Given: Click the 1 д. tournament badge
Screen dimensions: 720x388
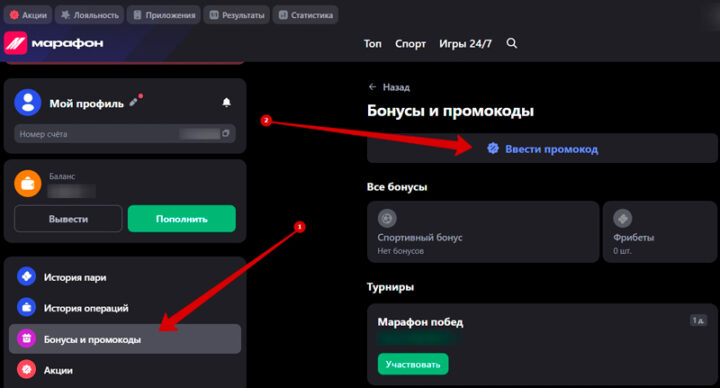Looking at the screenshot, I should click(698, 320).
